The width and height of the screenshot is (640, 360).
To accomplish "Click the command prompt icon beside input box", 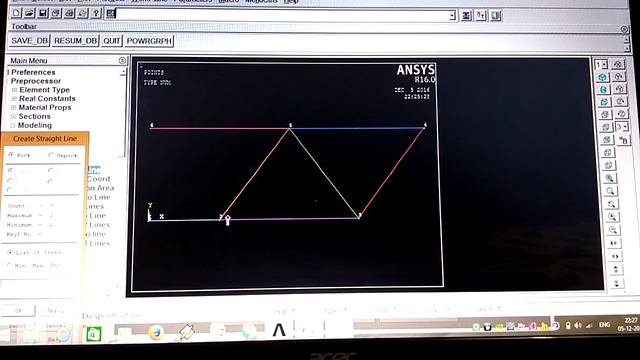I will pos(111,13).
